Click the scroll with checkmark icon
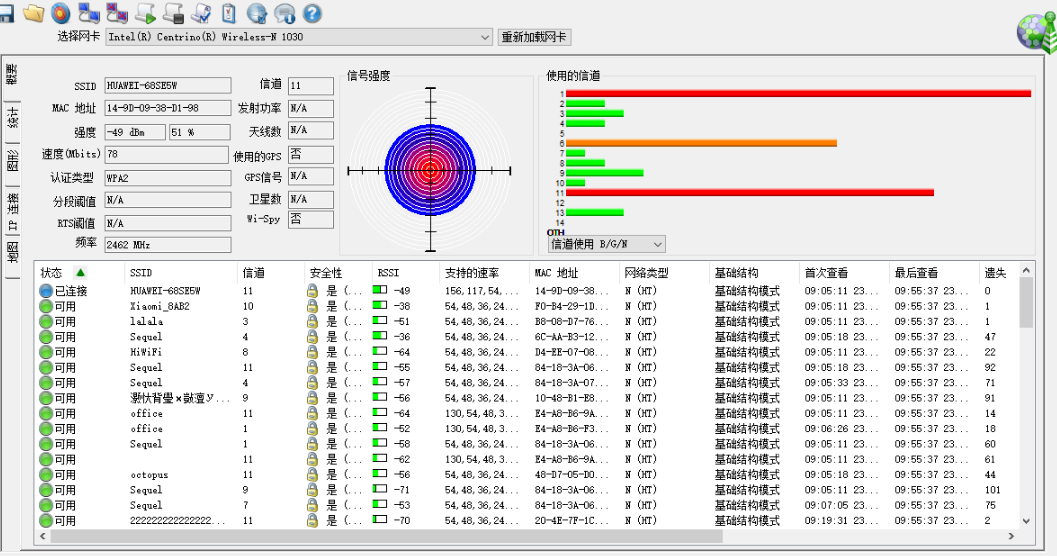 coord(202,13)
